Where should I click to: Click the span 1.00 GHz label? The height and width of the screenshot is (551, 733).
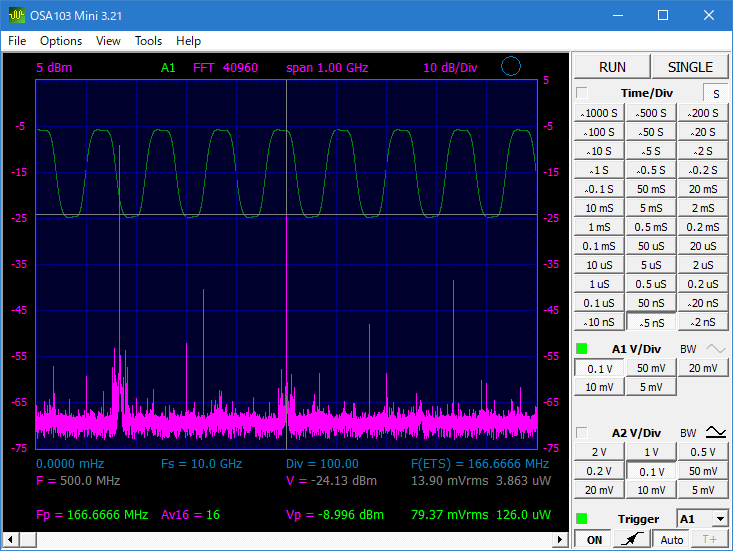click(327, 68)
